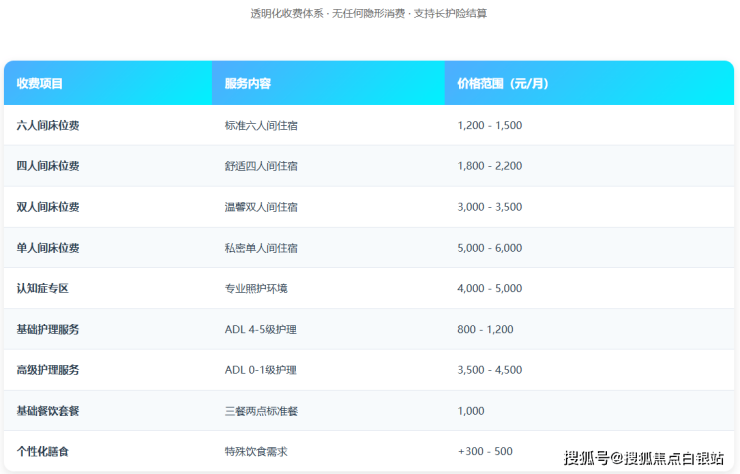Click the 四人间床位费 row label

coord(48,166)
